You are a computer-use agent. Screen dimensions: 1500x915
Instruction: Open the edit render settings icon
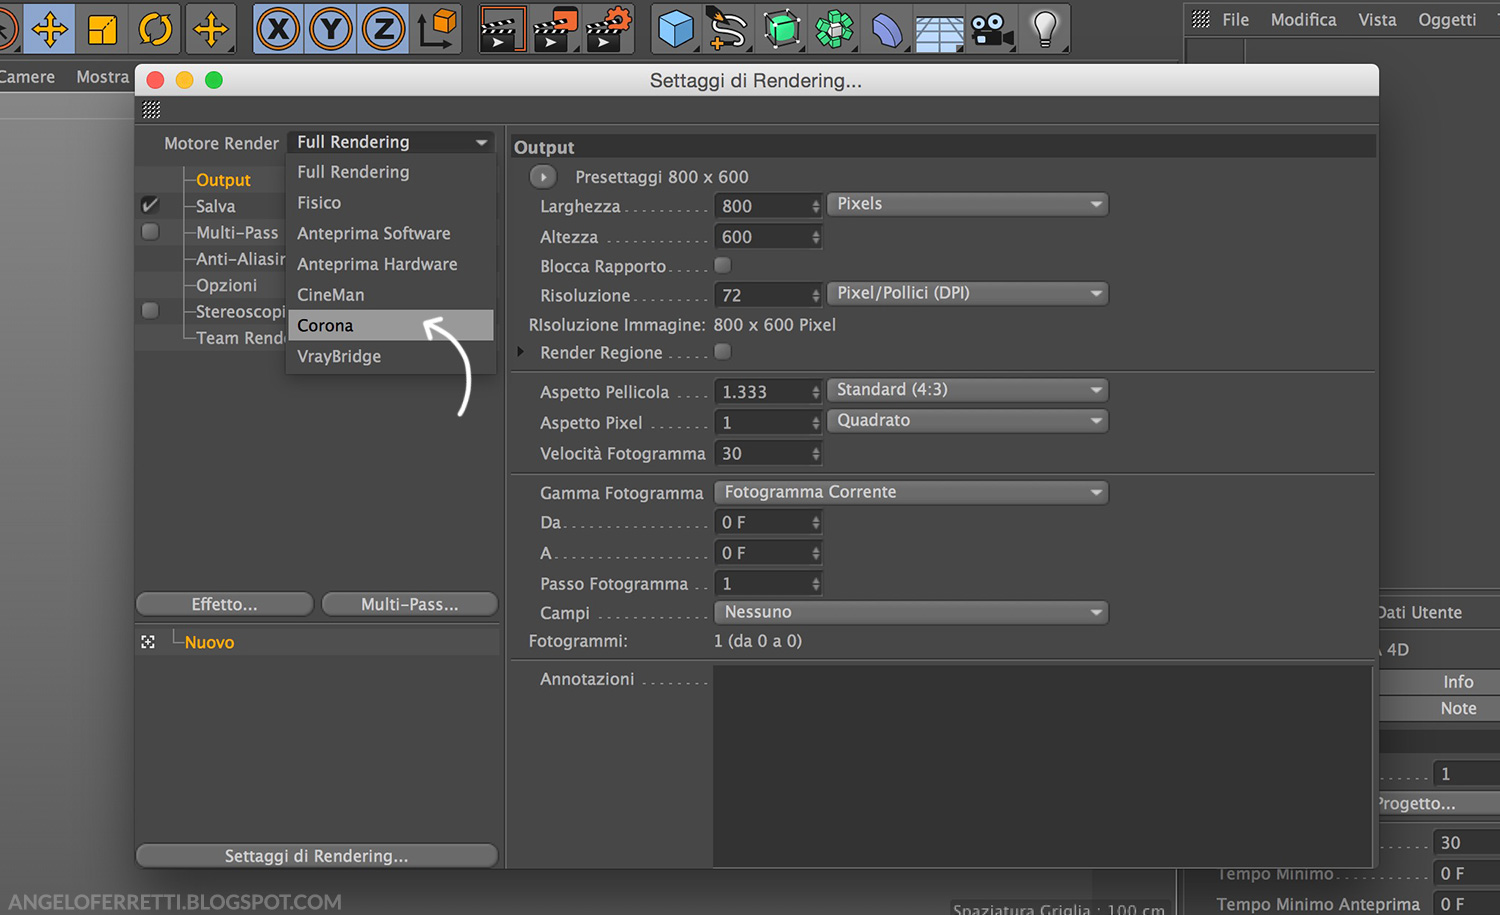tap(609, 29)
